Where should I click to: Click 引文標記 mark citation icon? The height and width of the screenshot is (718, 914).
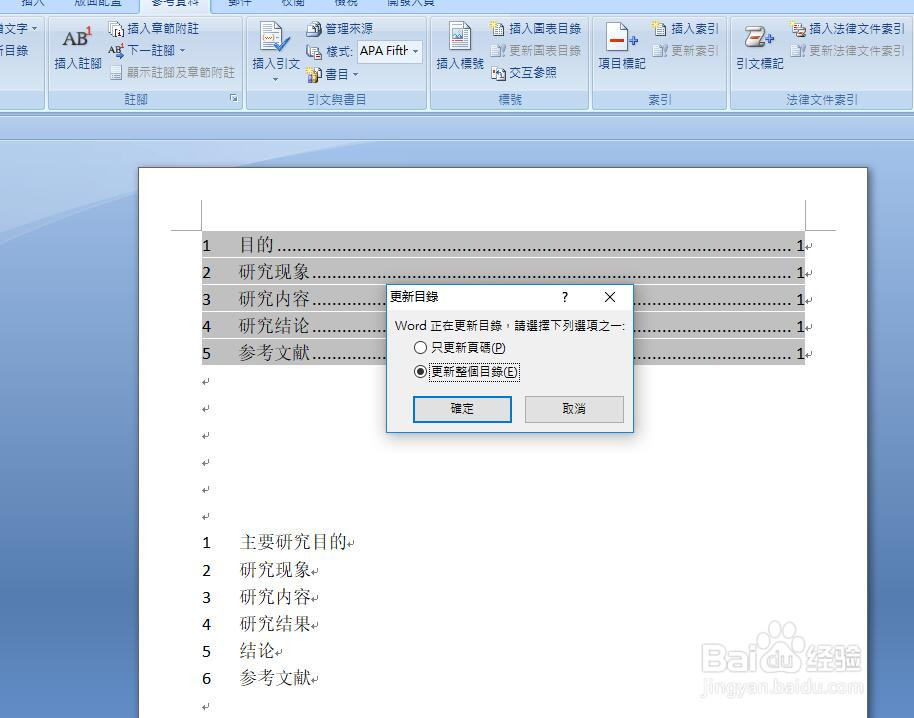coord(760,47)
